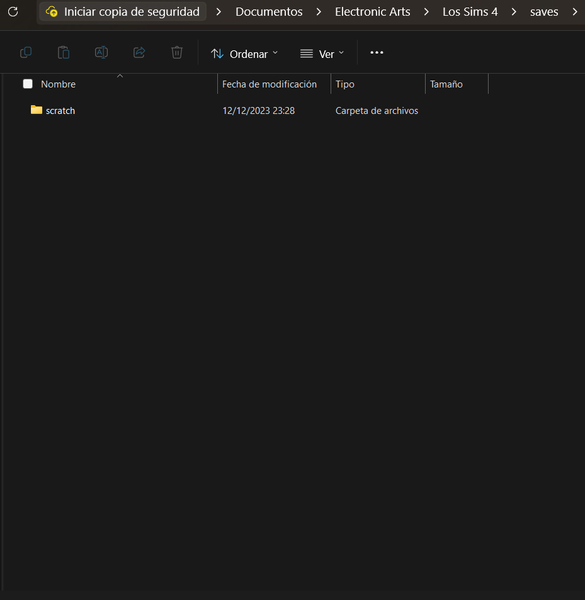Screen dimensions: 585x600
Task: Click the Delete trash can icon
Action: coord(177,52)
